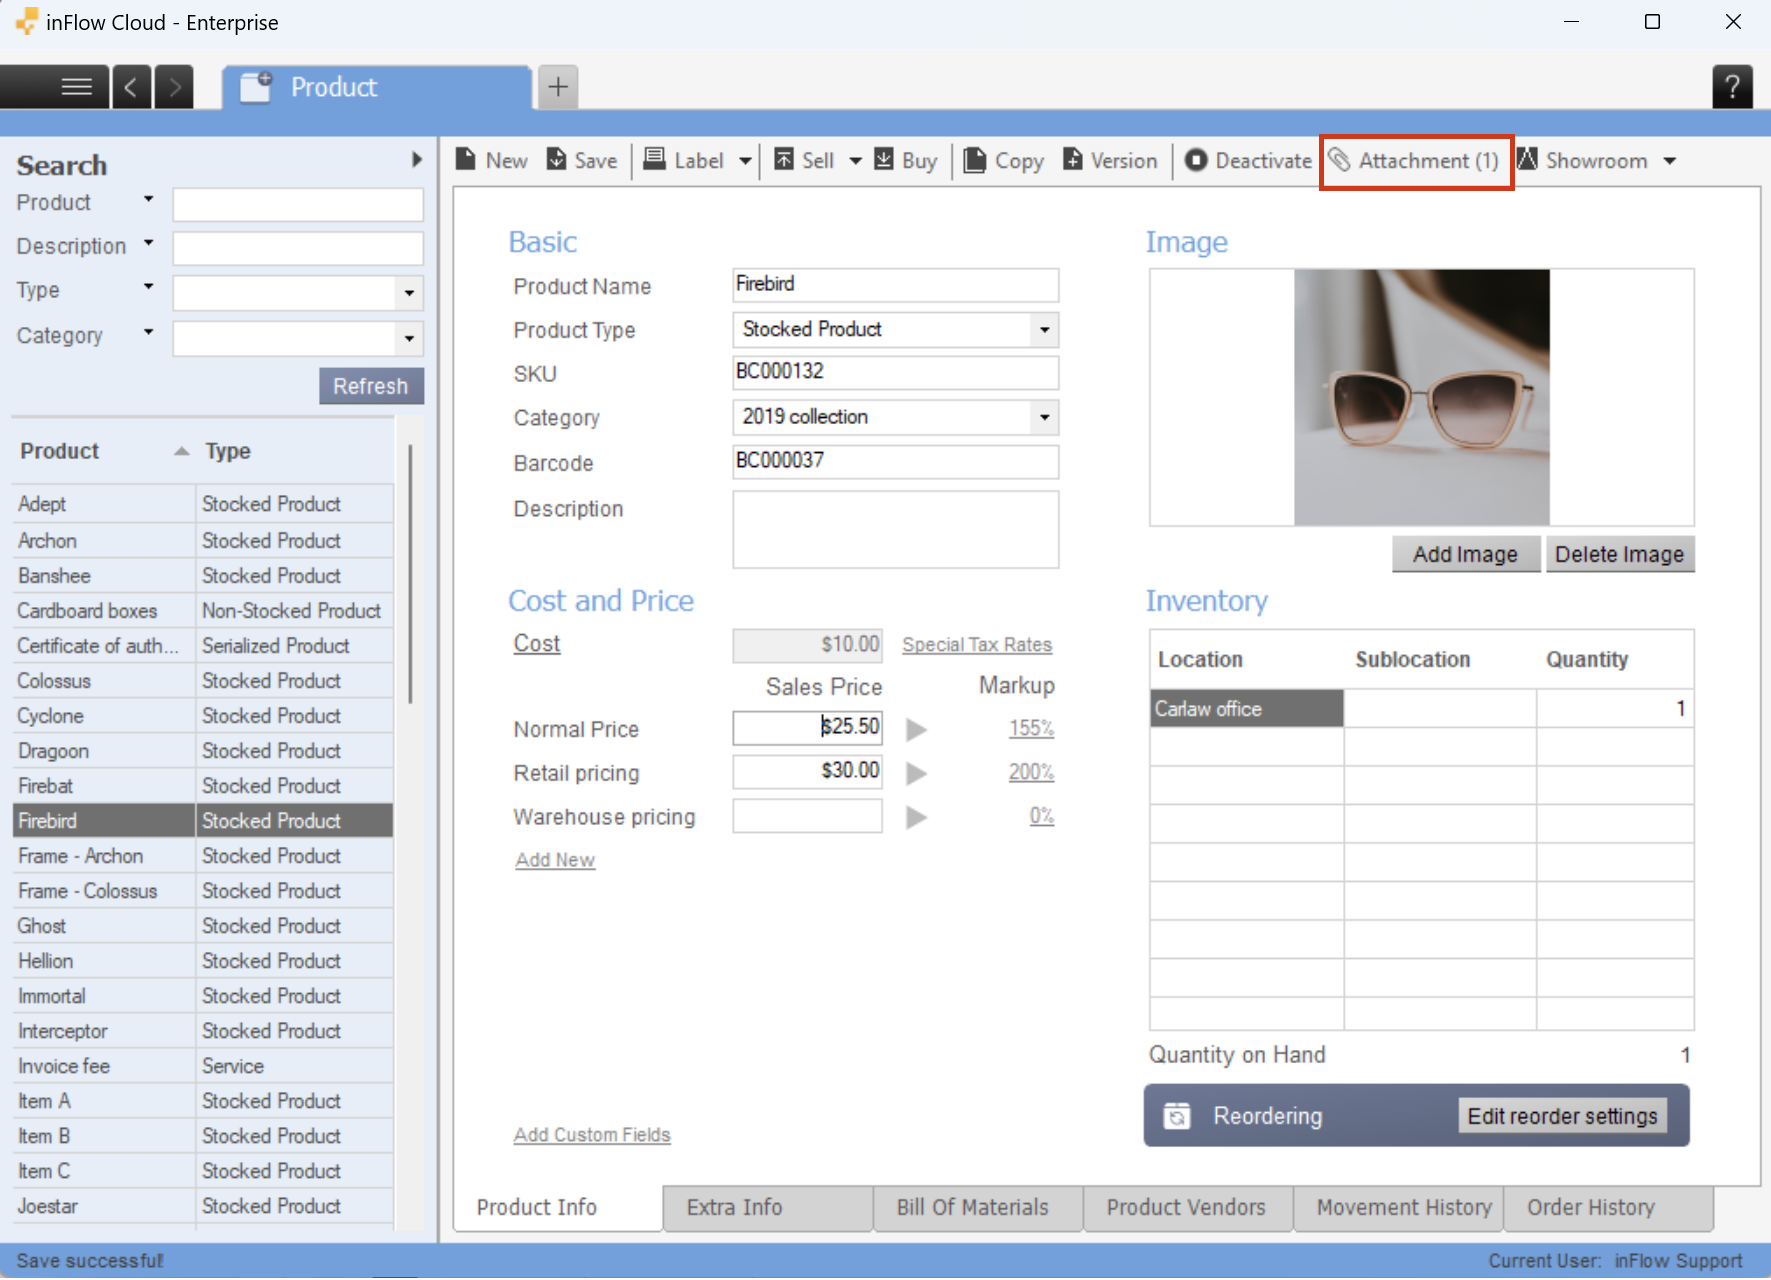Screen dimensions: 1771x1280
Task: Click the sunglasses product image
Action: 1421,397
